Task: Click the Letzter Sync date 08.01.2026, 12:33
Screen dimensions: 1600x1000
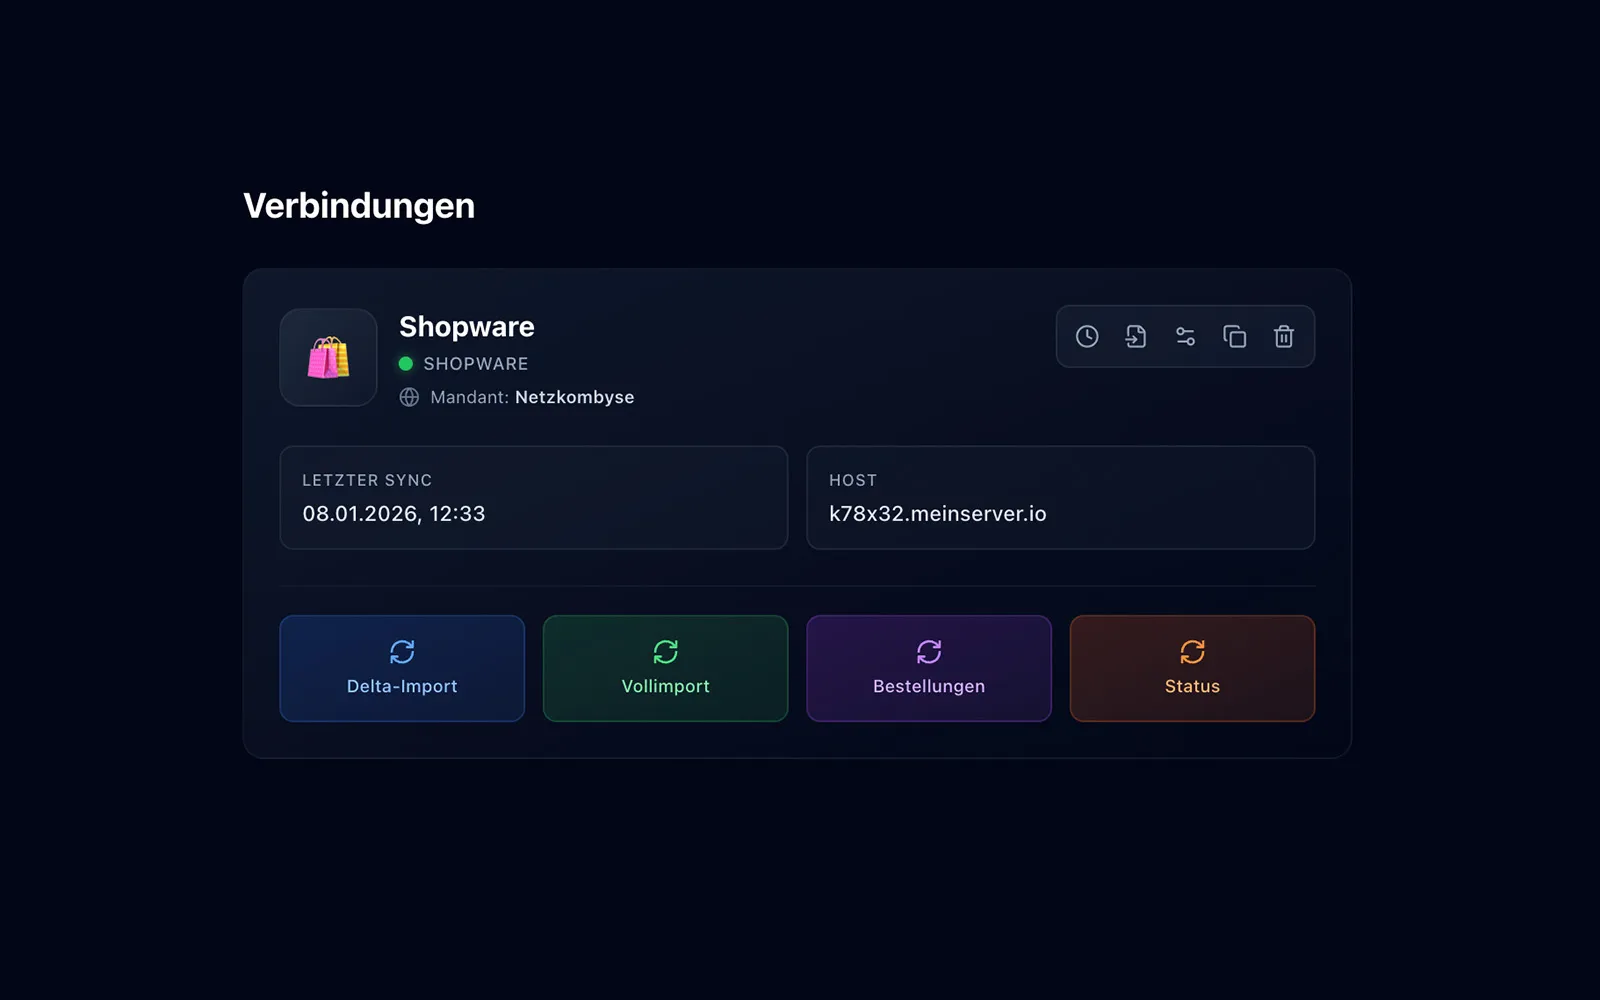Action: [394, 514]
